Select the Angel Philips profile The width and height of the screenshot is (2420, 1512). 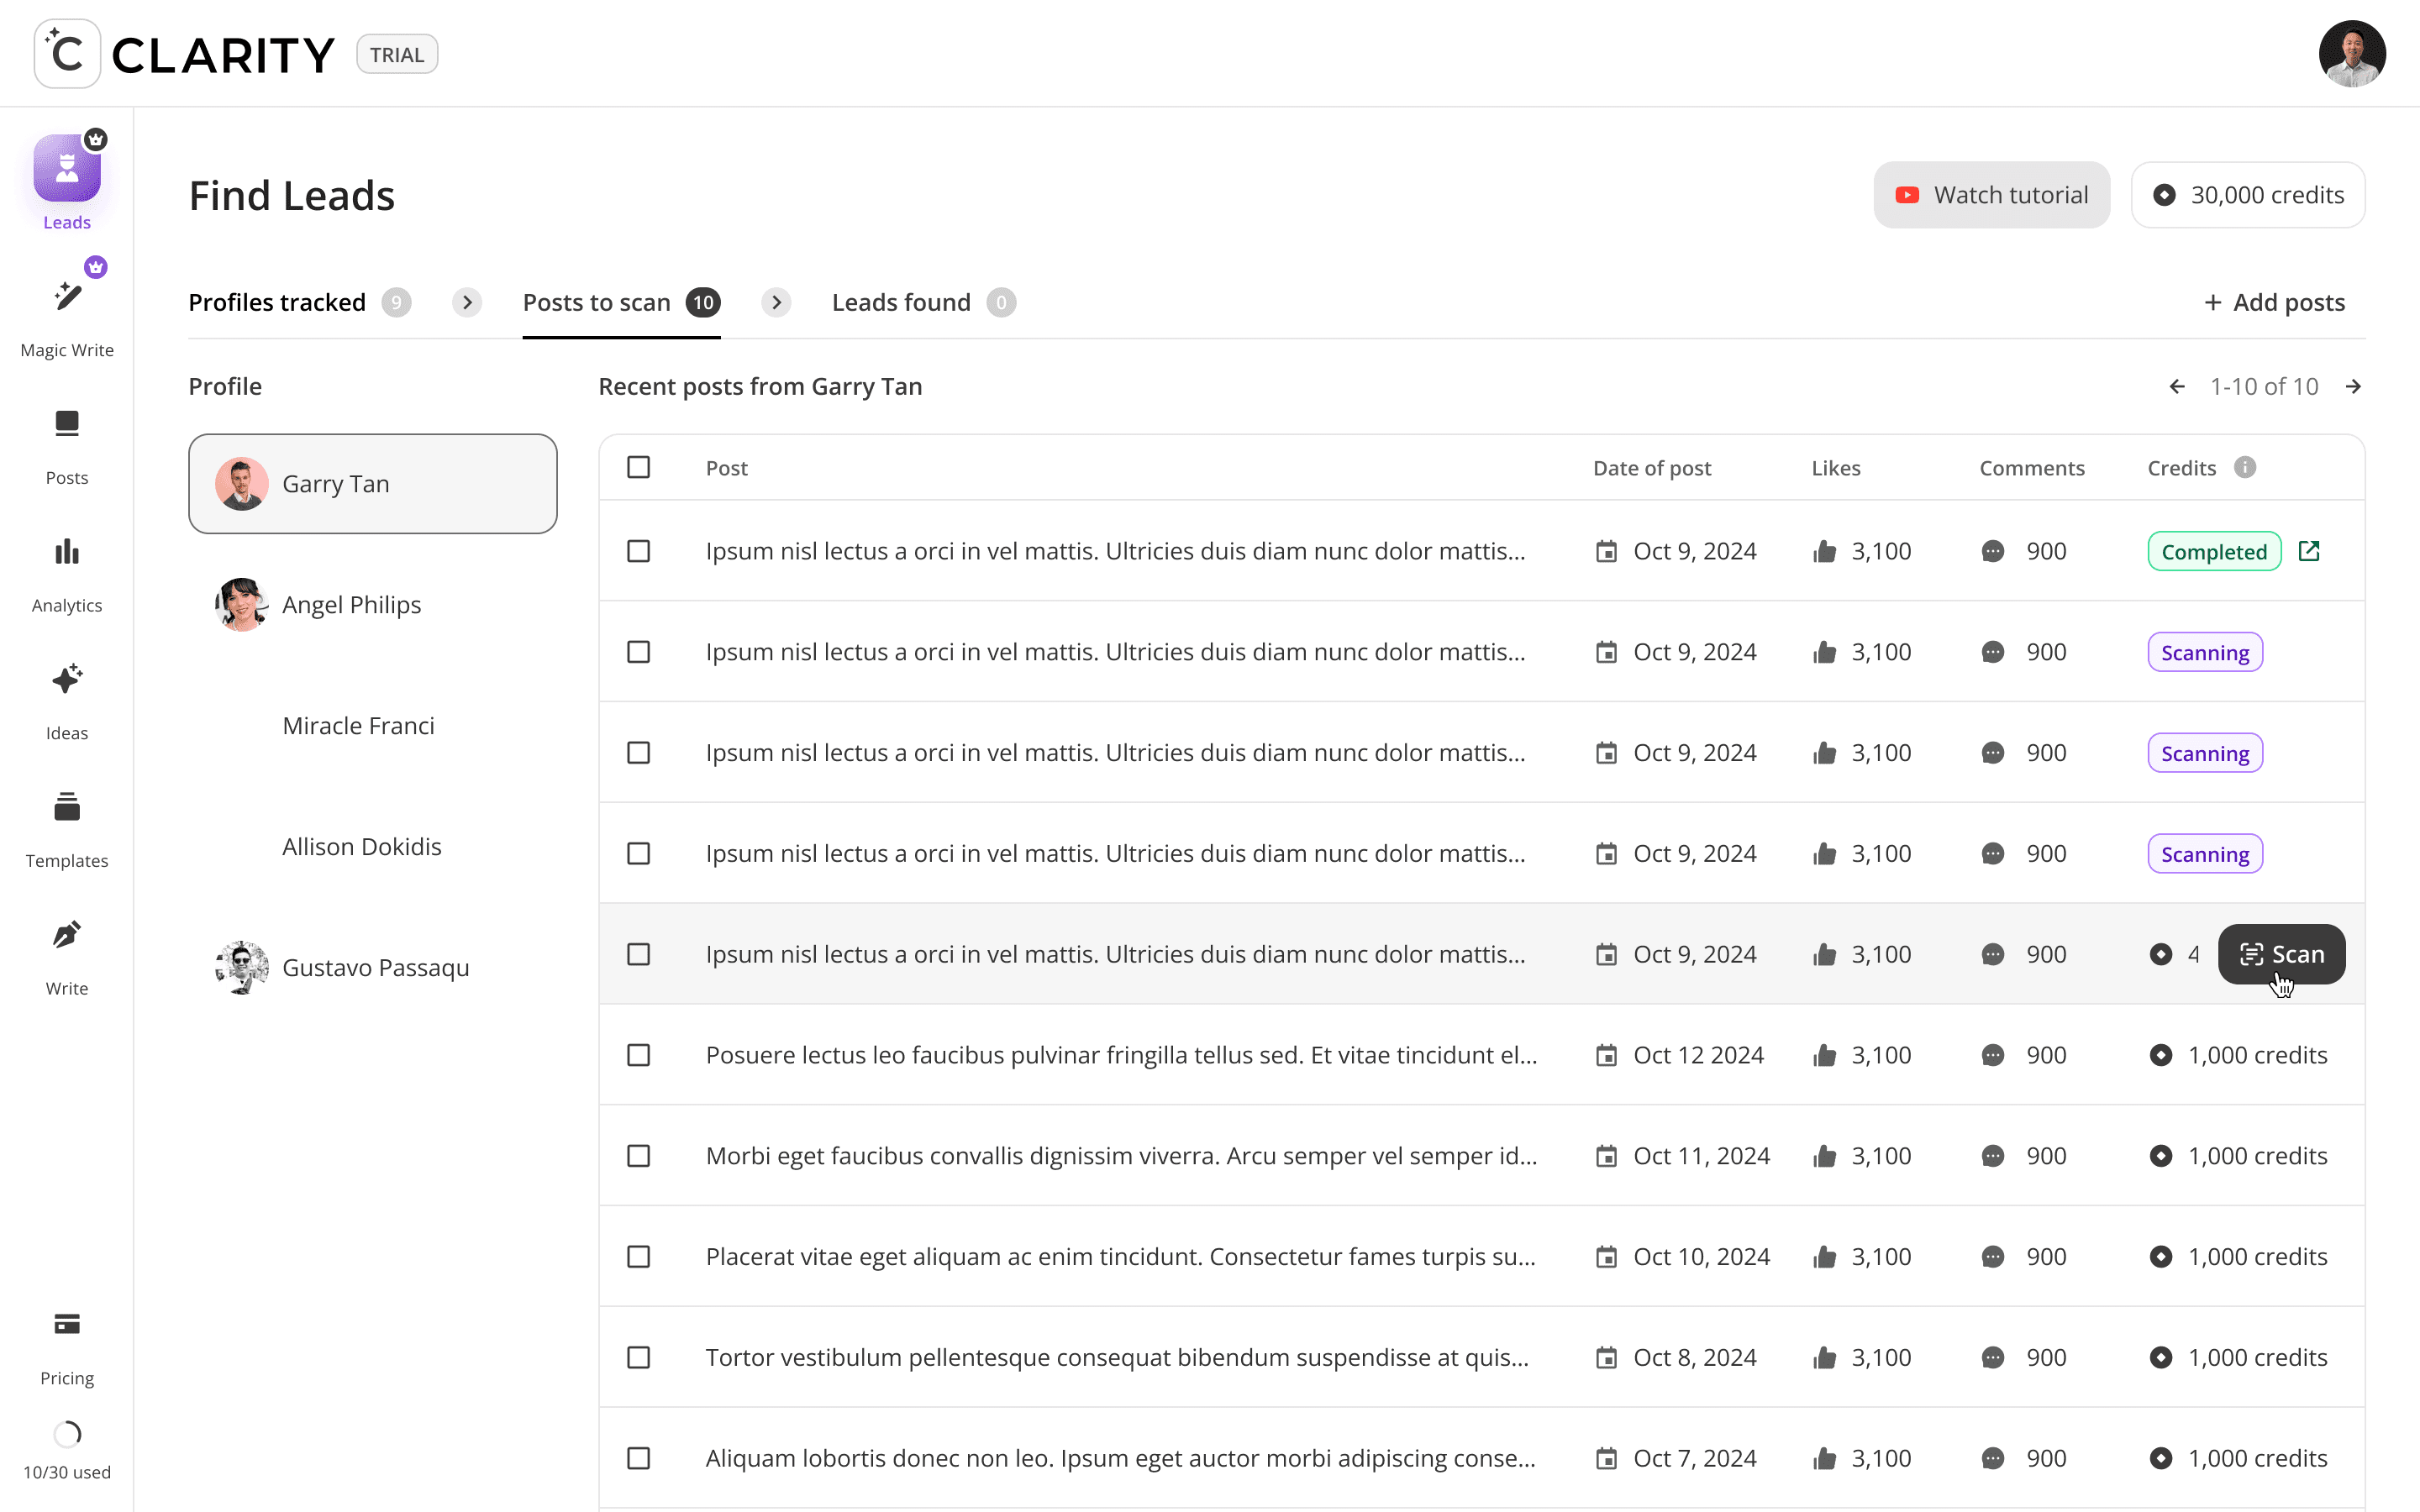pyautogui.click(x=351, y=604)
